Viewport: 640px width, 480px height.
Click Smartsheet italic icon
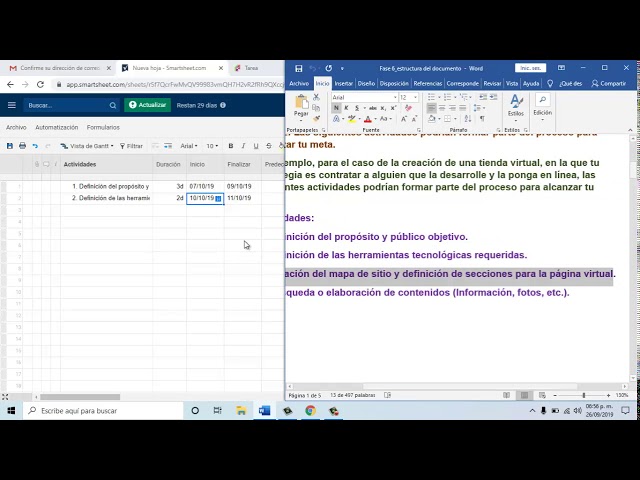243,146
